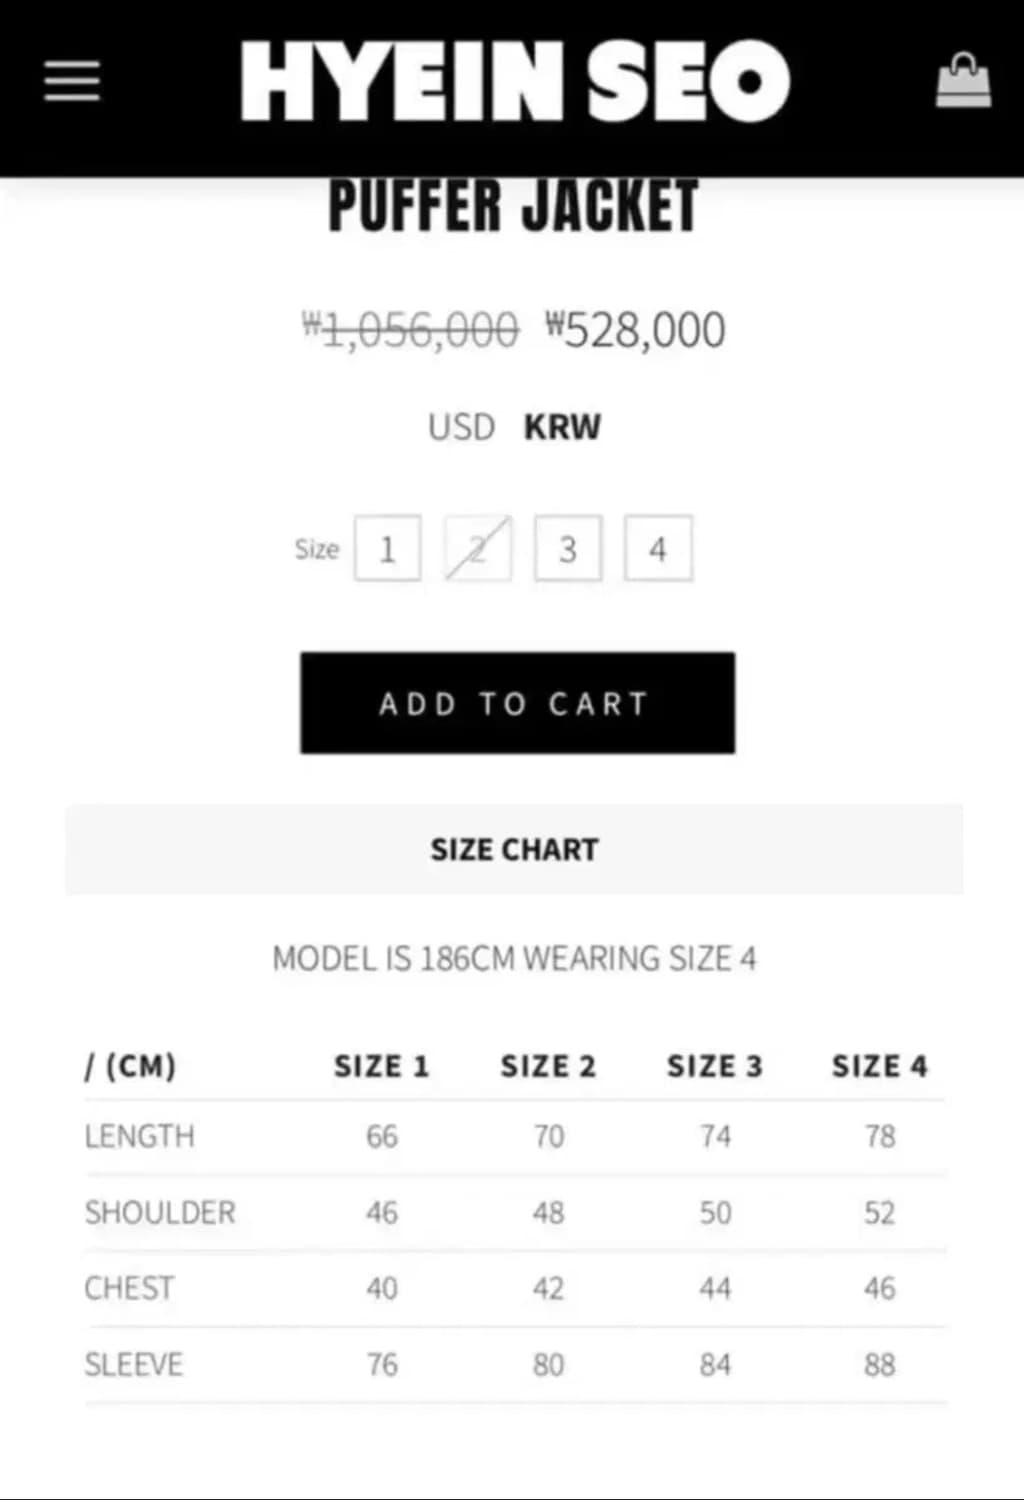Open the shopping bag cart
Image resolution: width=1024 pixels, height=1500 pixels.
963,81
